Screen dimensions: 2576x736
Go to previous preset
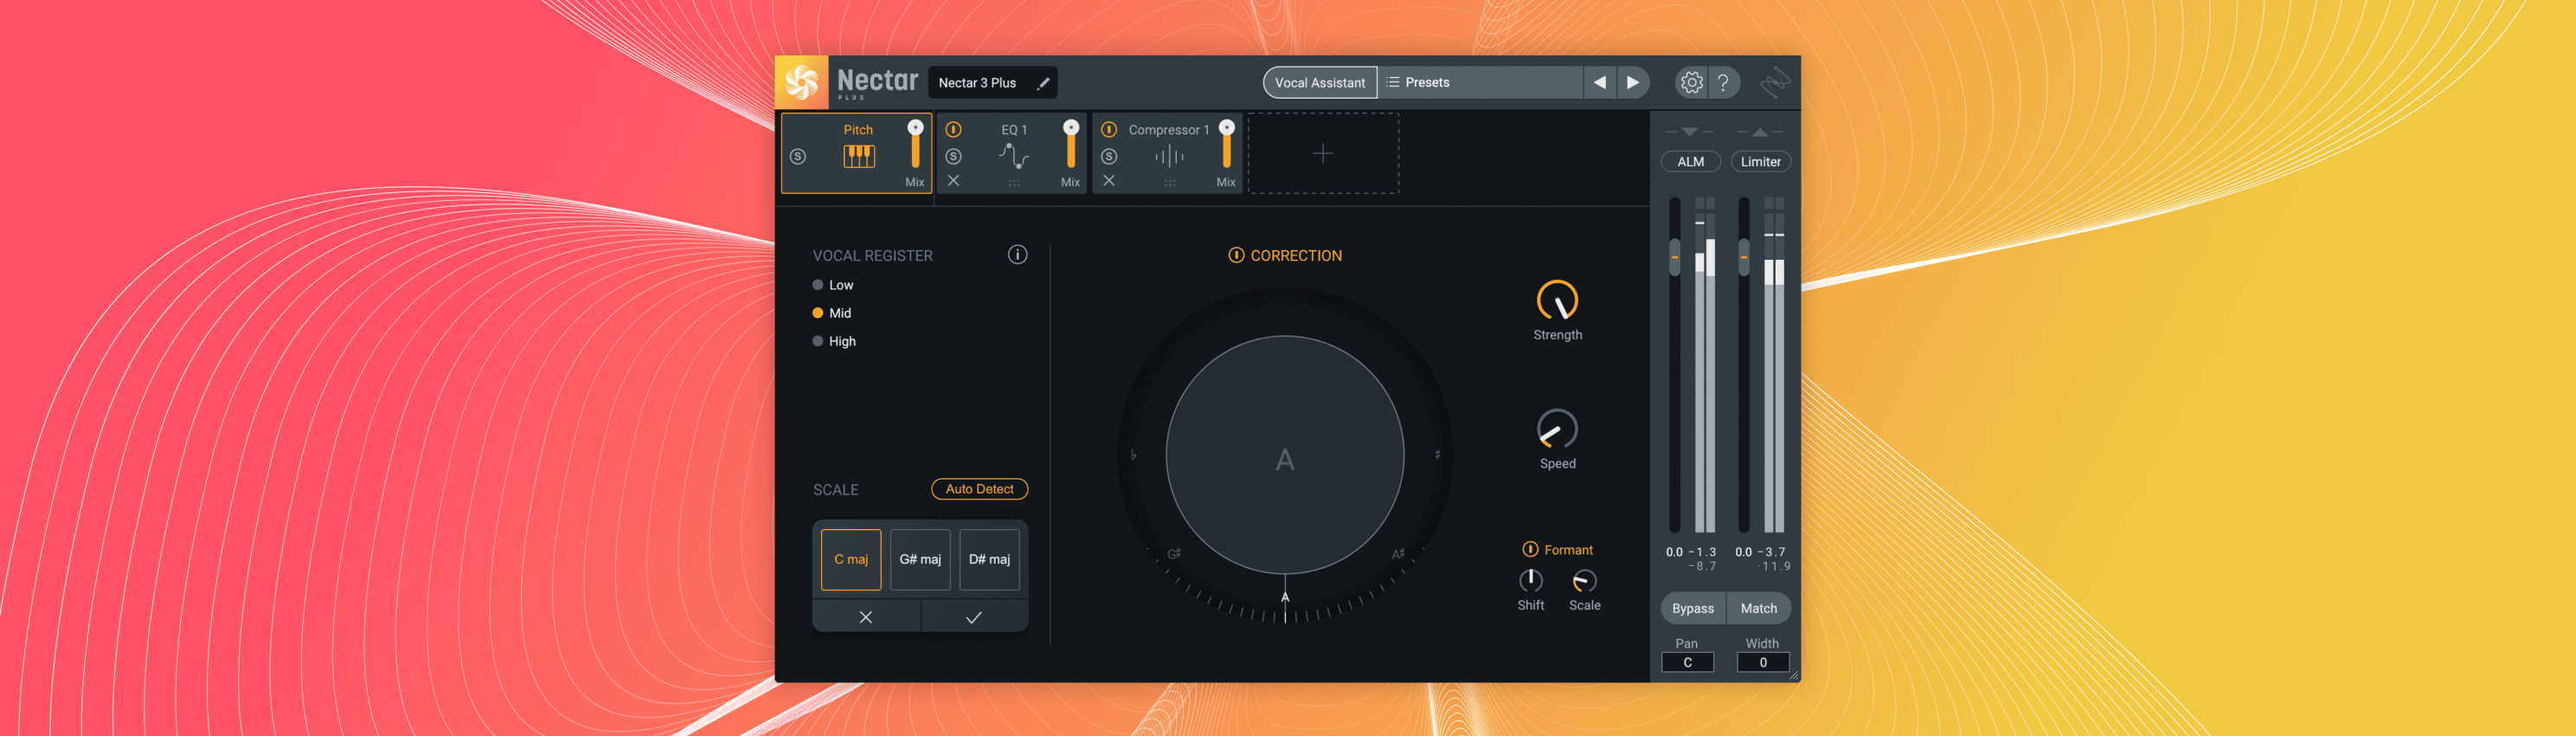[x=1600, y=83]
